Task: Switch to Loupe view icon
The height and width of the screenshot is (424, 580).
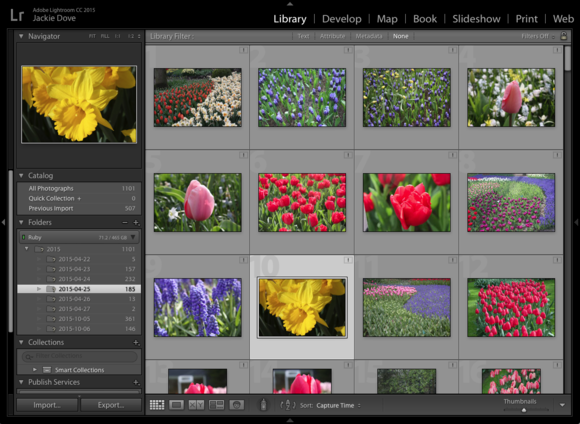Action: tap(176, 405)
